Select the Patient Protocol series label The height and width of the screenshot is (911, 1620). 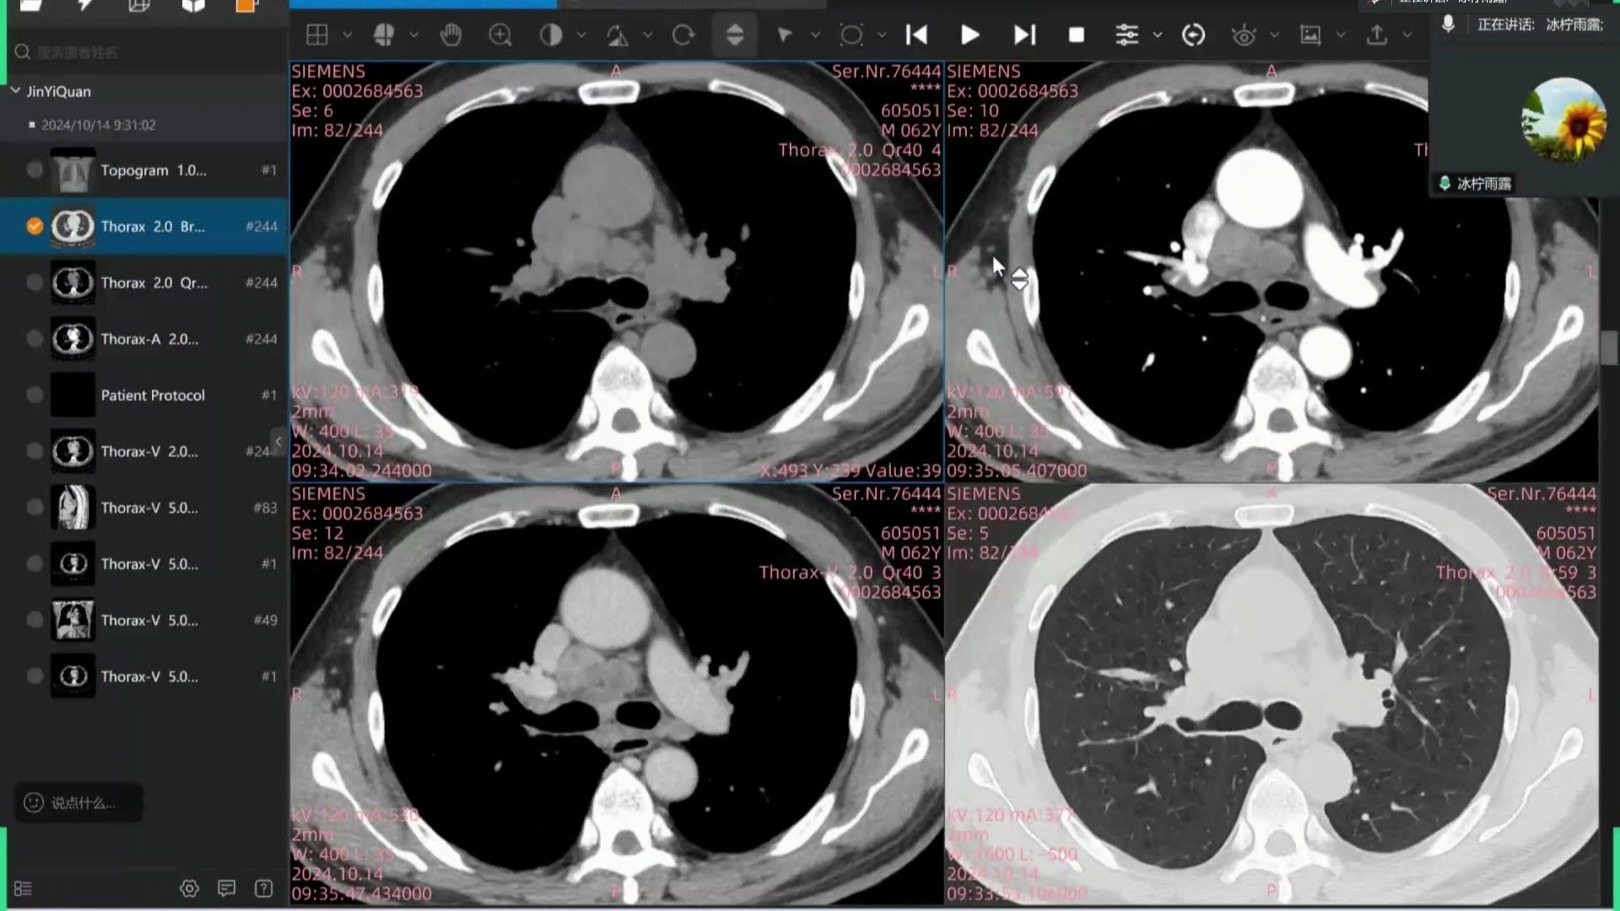pyautogui.click(x=153, y=395)
